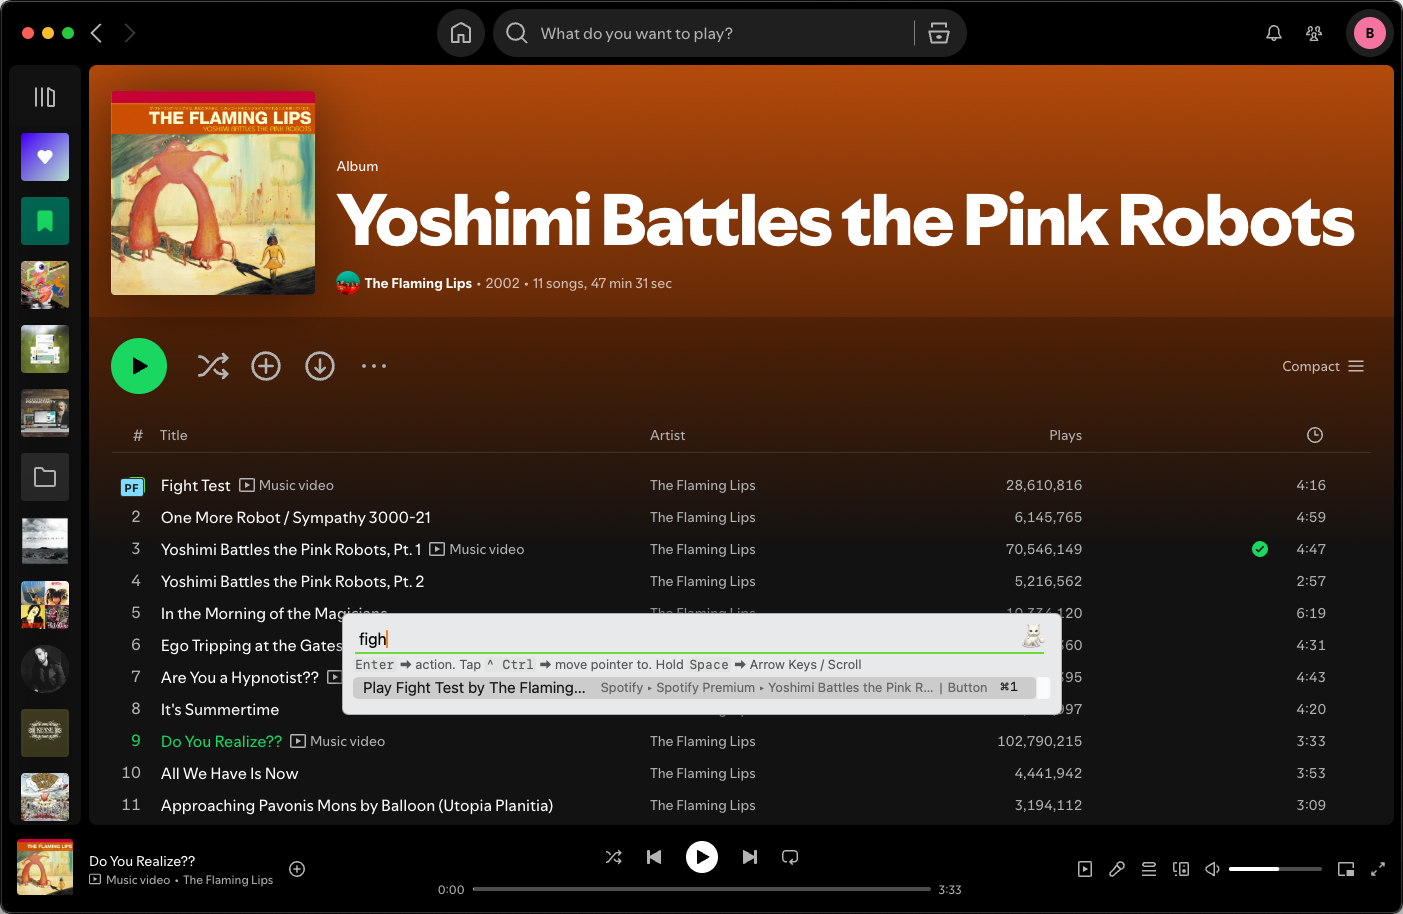The height and width of the screenshot is (914, 1403).
Task: Open Liked Songs playlist tile
Action: tap(45, 157)
